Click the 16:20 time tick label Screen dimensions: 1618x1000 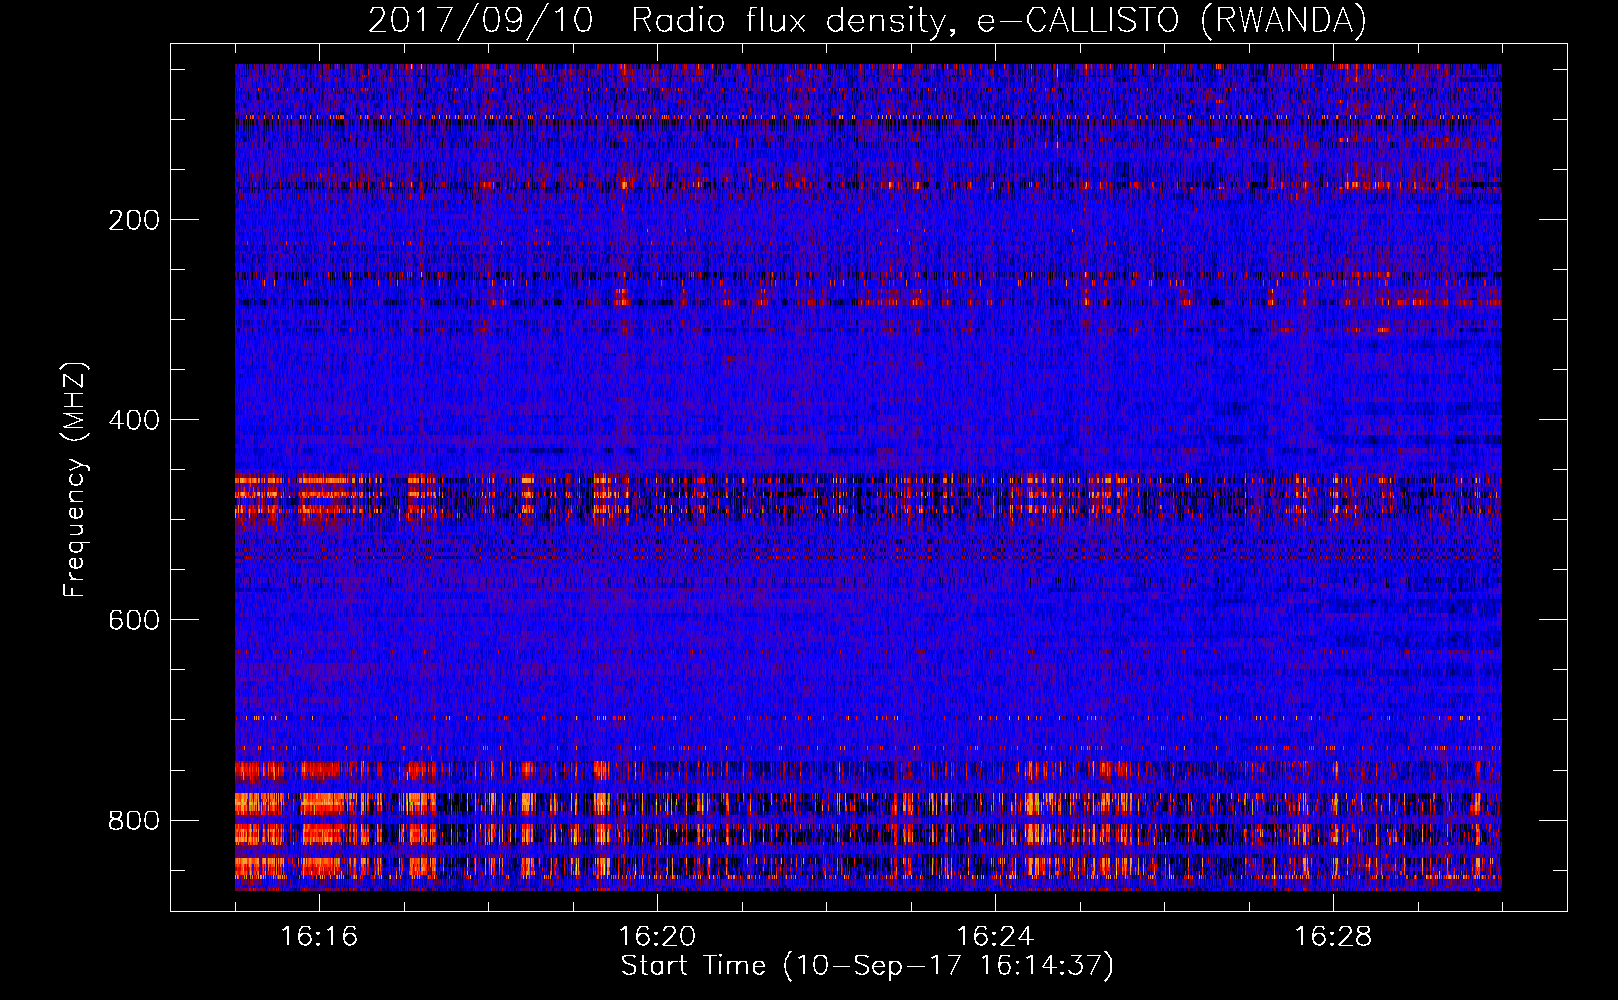click(657, 937)
